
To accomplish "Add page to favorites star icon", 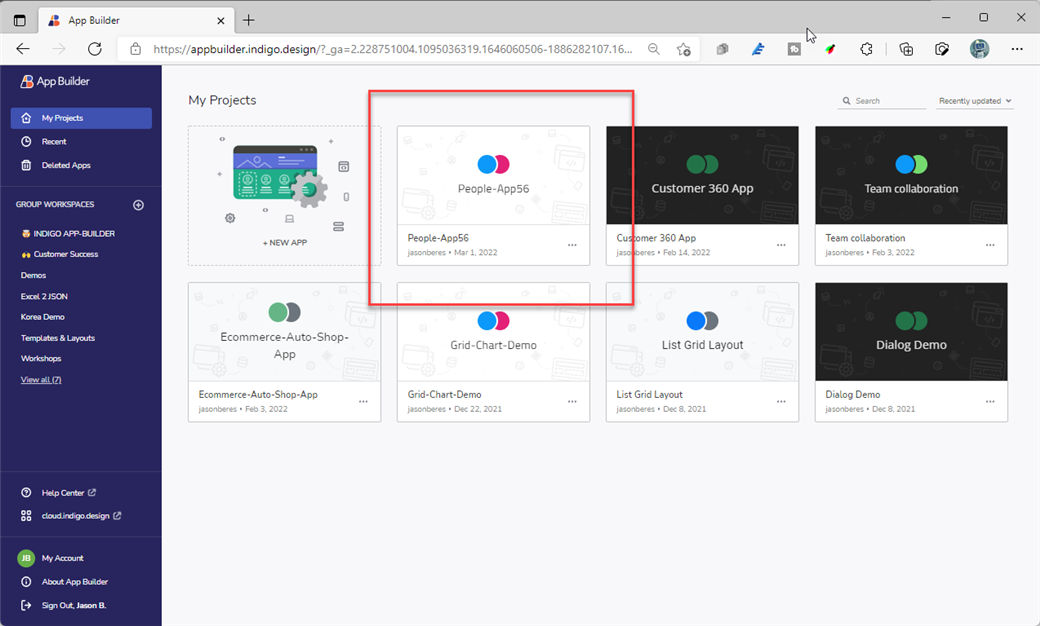I will point(684,49).
